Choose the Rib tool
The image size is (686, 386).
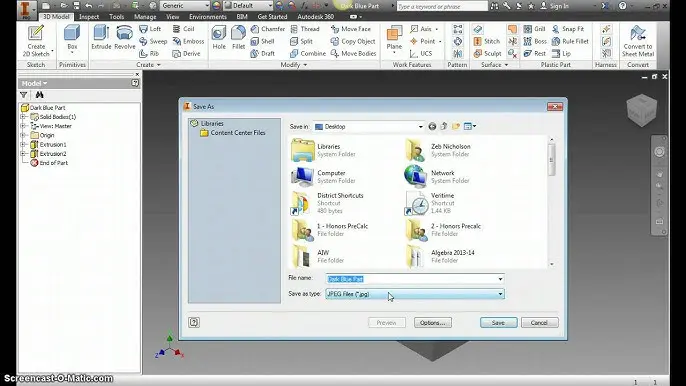click(x=149, y=53)
